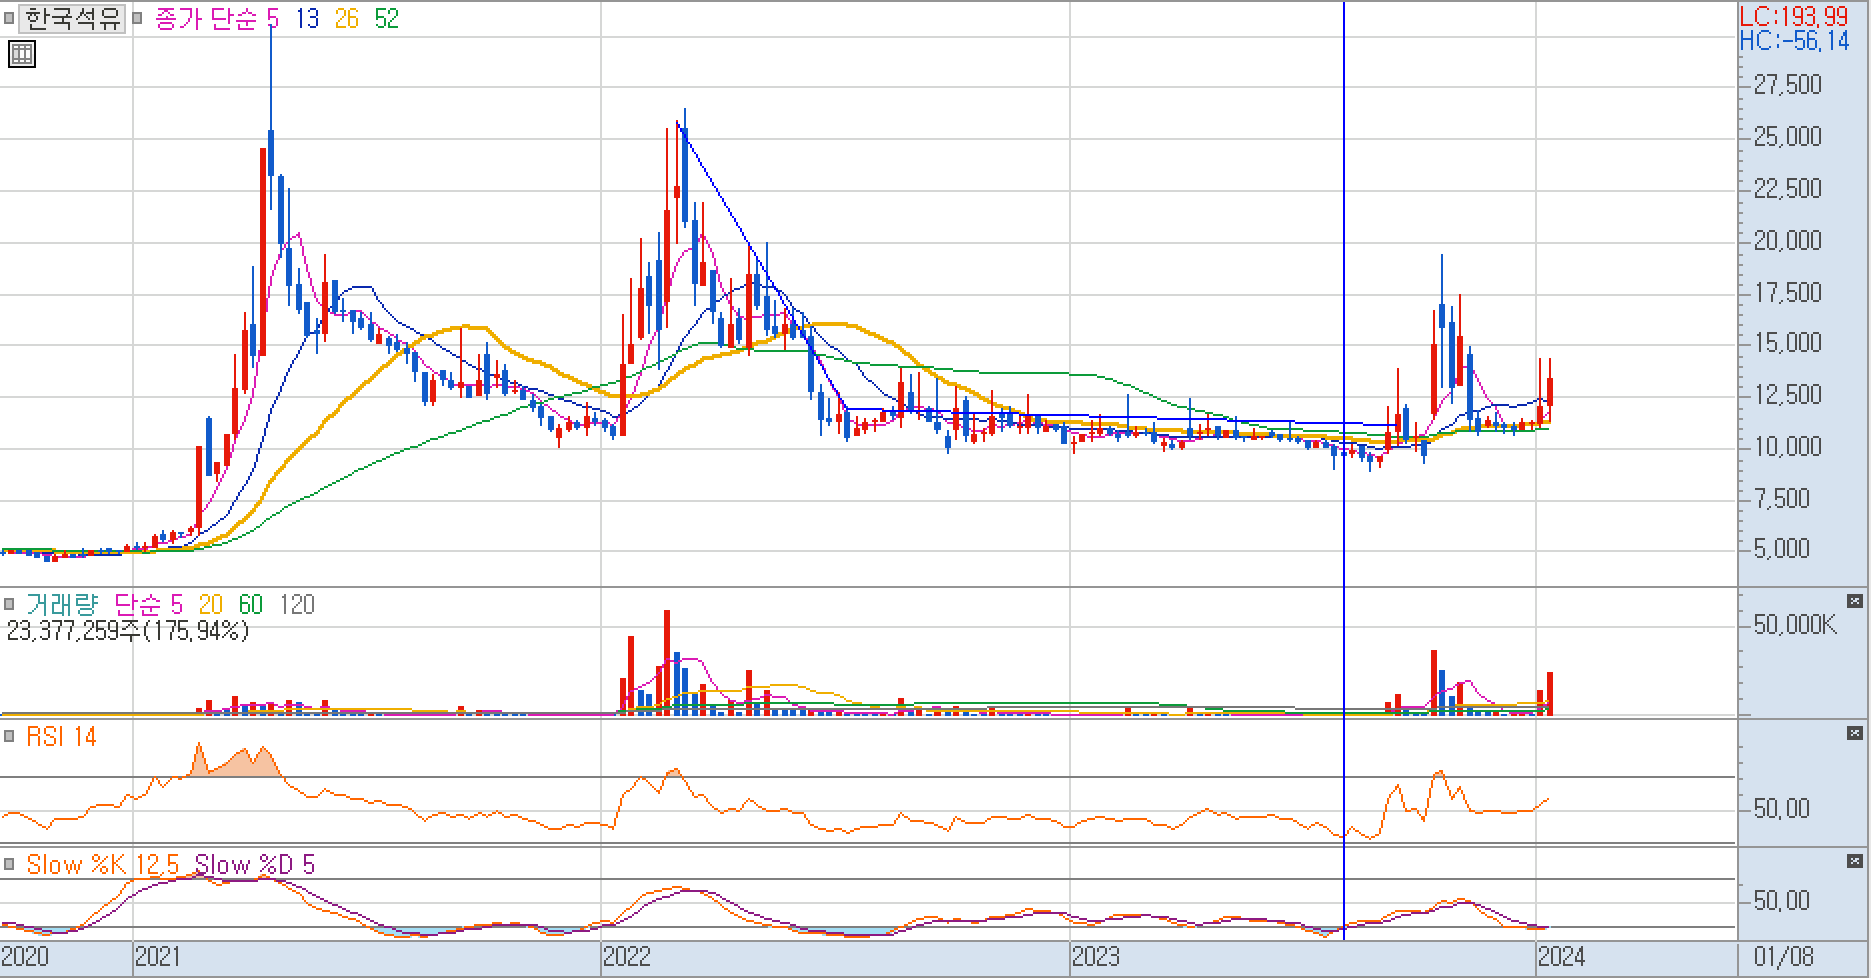Click the 2023 label on time axis
This screenshot has width=1872, height=978.
[1096, 957]
